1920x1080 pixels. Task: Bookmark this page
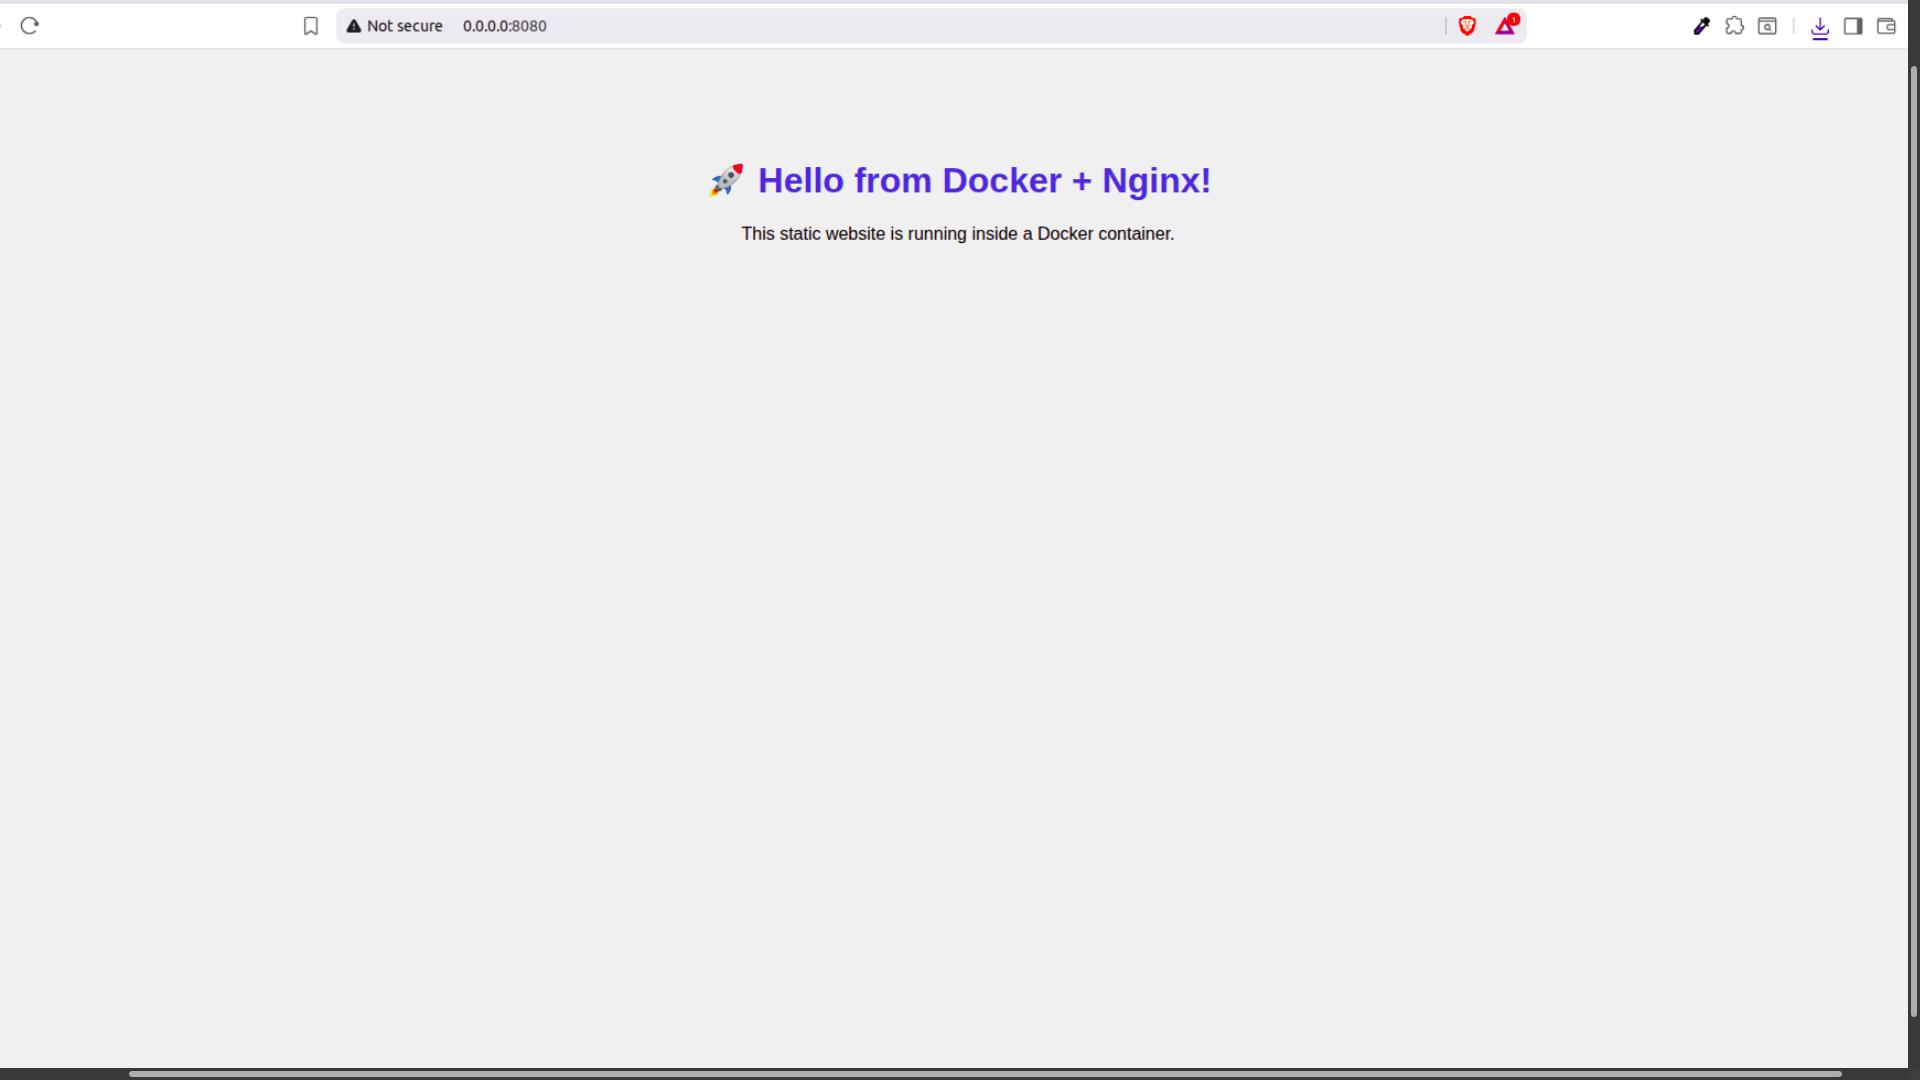(311, 26)
